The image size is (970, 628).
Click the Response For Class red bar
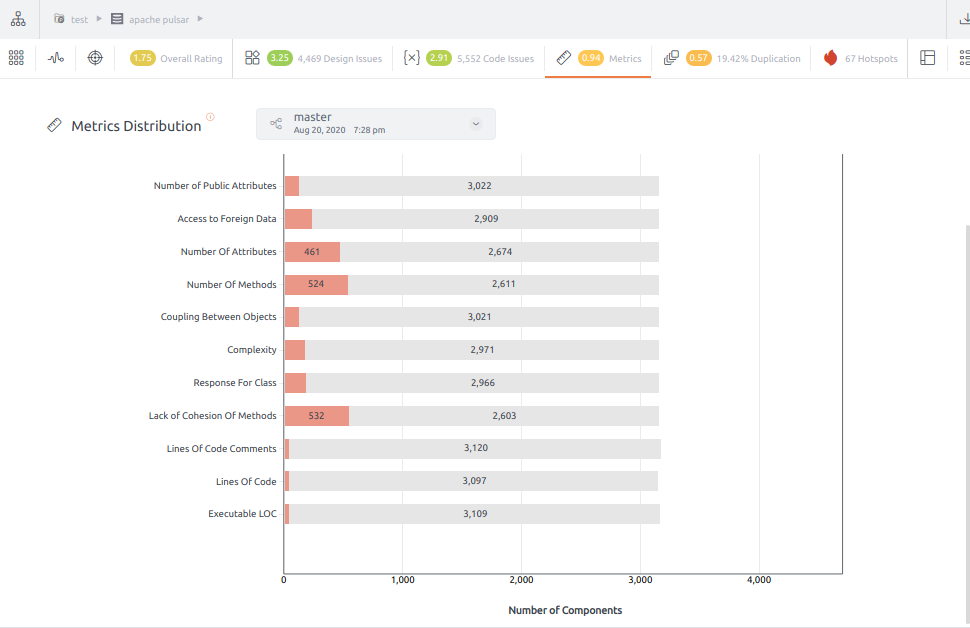(296, 383)
